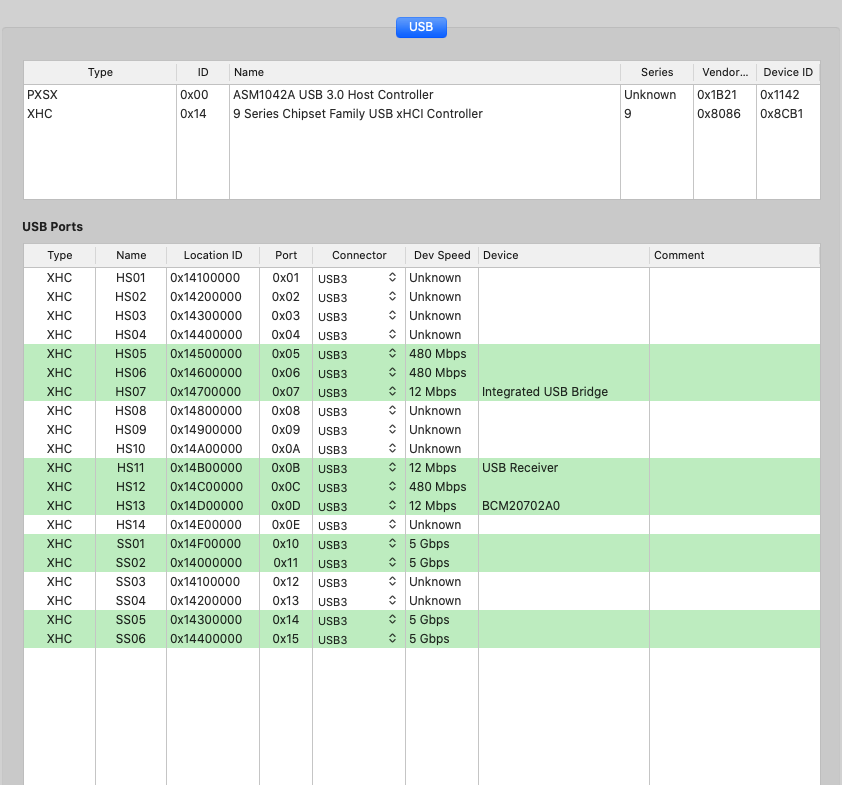This screenshot has height=785, width=842.
Task: Sort ports by Location ID column header
Action: 213,256
